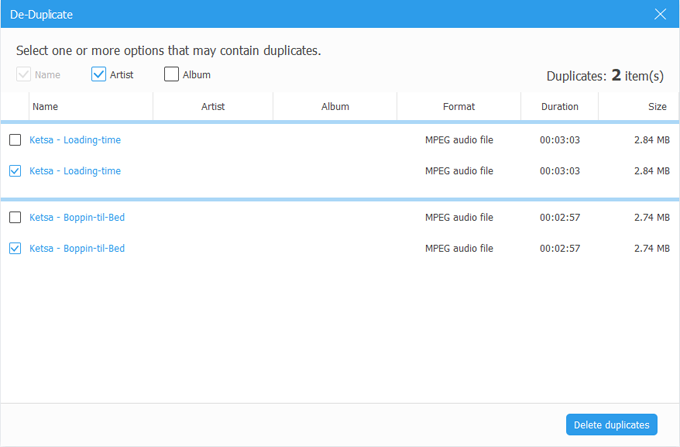Select the first Ketsa - Boppin-til-Bed title
The width and height of the screenshot is (680, 447).
click(x=77, y=217)
